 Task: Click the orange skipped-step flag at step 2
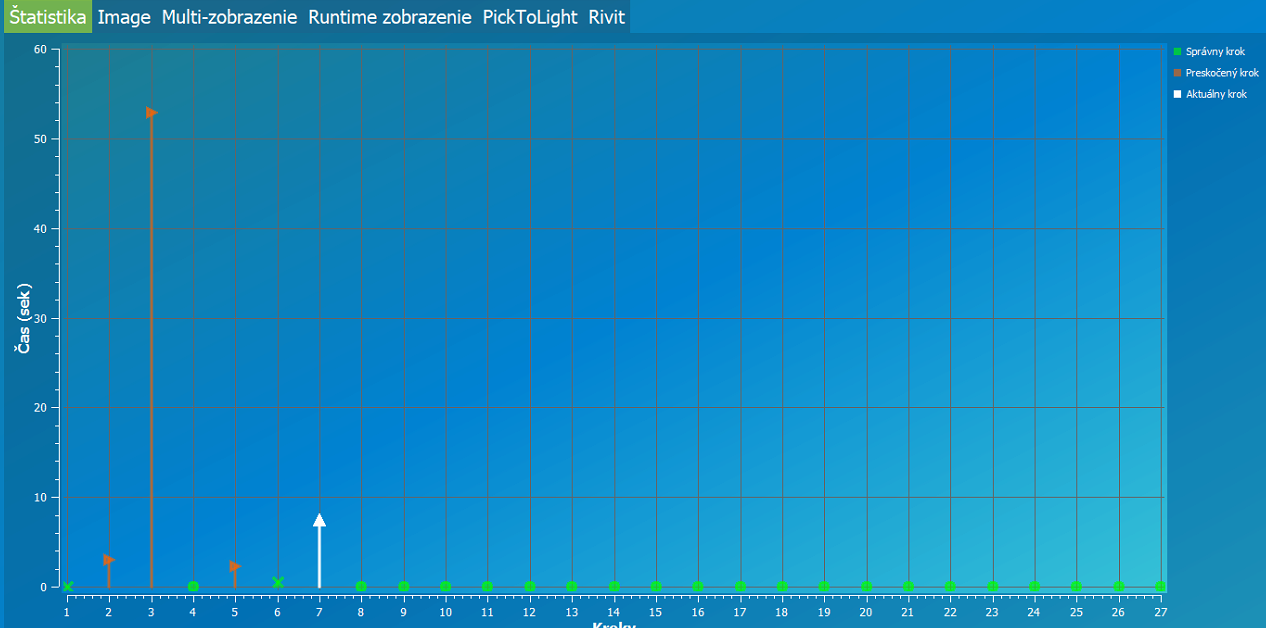click(x=109, y=560)
